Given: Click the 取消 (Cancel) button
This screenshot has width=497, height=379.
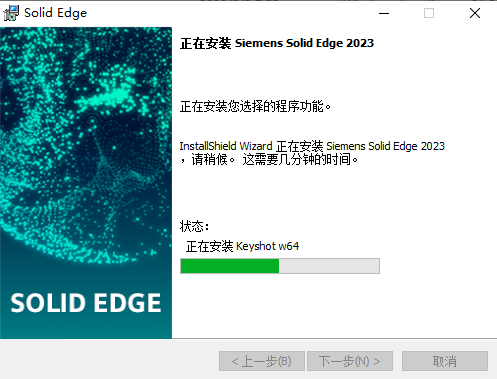Looking at the screenshot, I should (x=445, y=361).
